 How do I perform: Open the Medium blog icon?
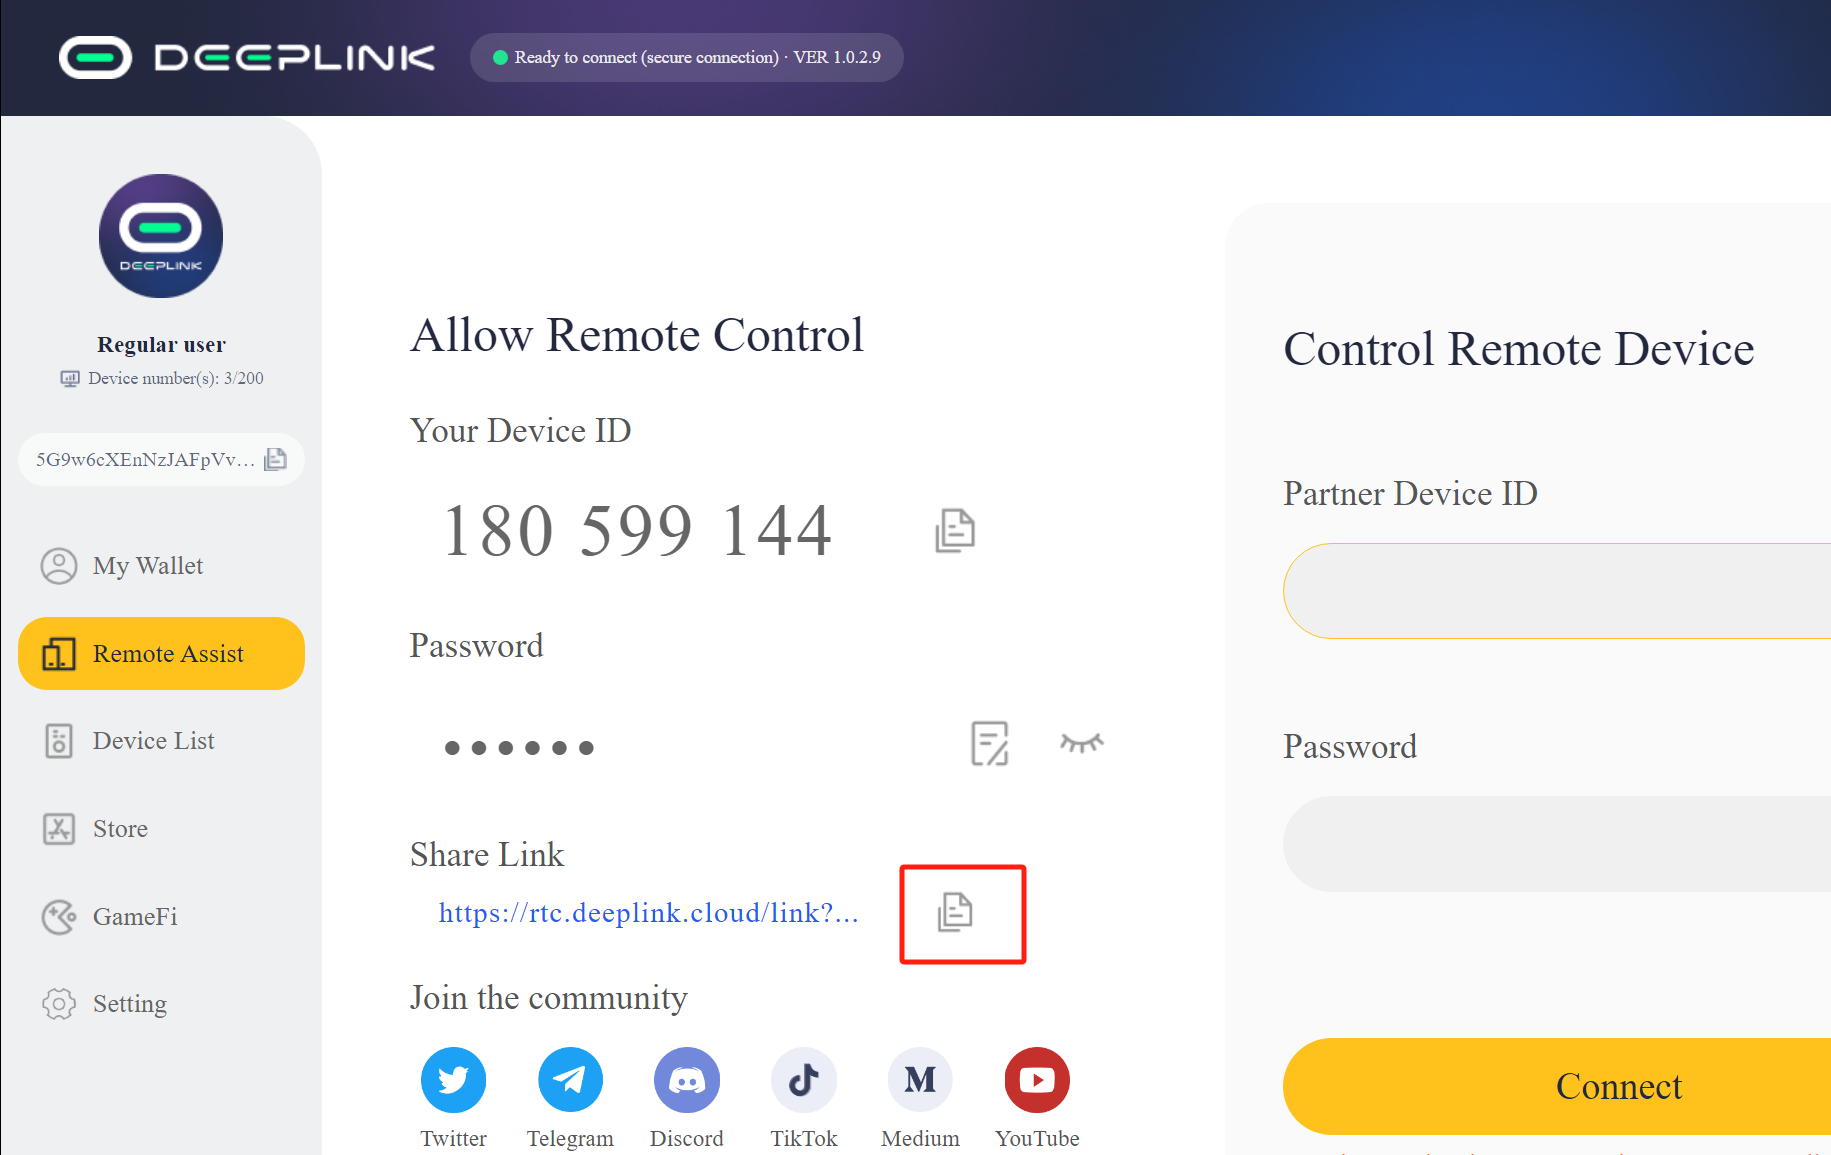tap(920, 1080)
